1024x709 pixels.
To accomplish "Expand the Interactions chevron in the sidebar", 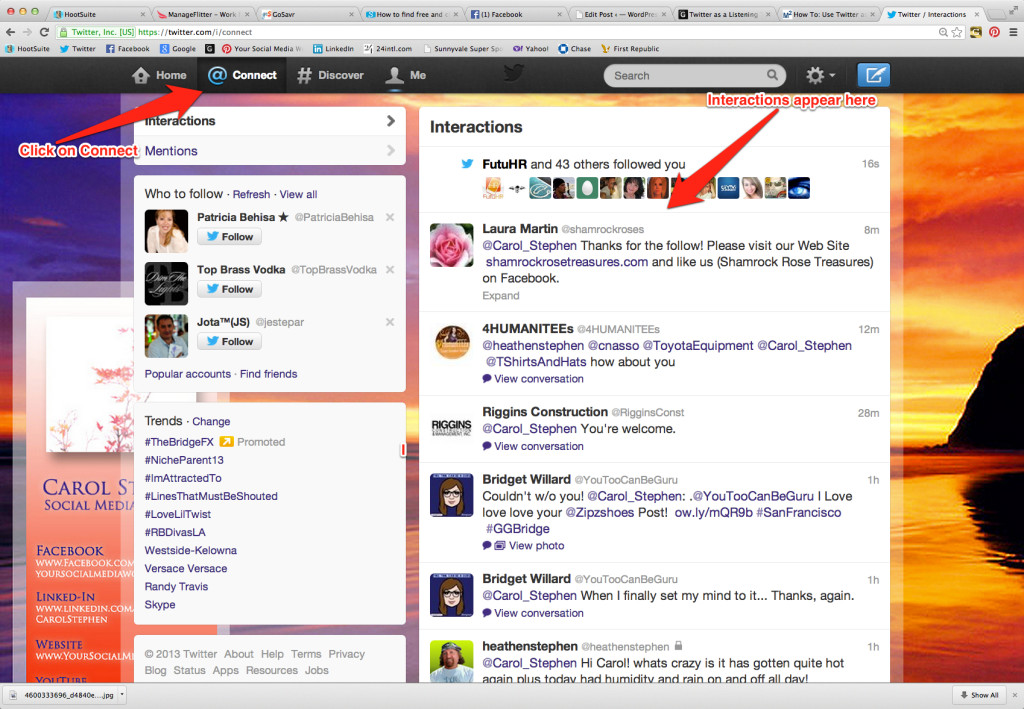I will [x=391, y=121].
